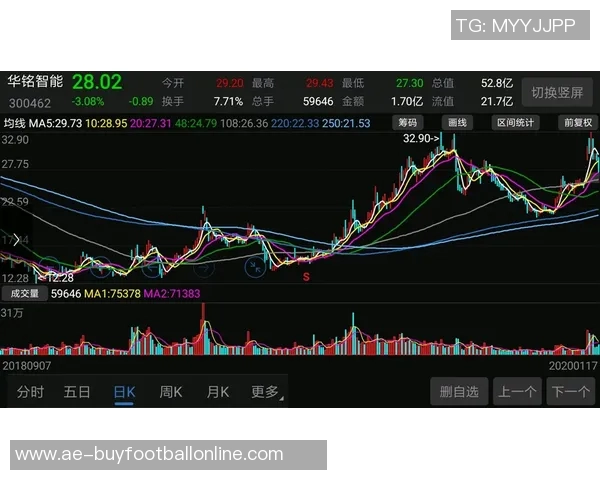The height and width of the screenshot is (480, 600).
Task: Switch to the 周K weekly candlestick tab
Action: coord(171,392)
